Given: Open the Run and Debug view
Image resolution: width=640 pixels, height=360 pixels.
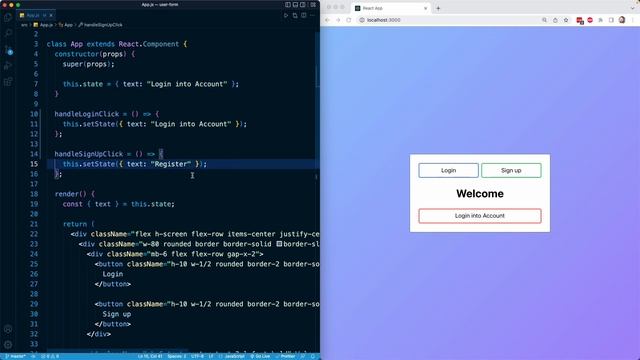Looking at the screenshot, I should 8,66.
